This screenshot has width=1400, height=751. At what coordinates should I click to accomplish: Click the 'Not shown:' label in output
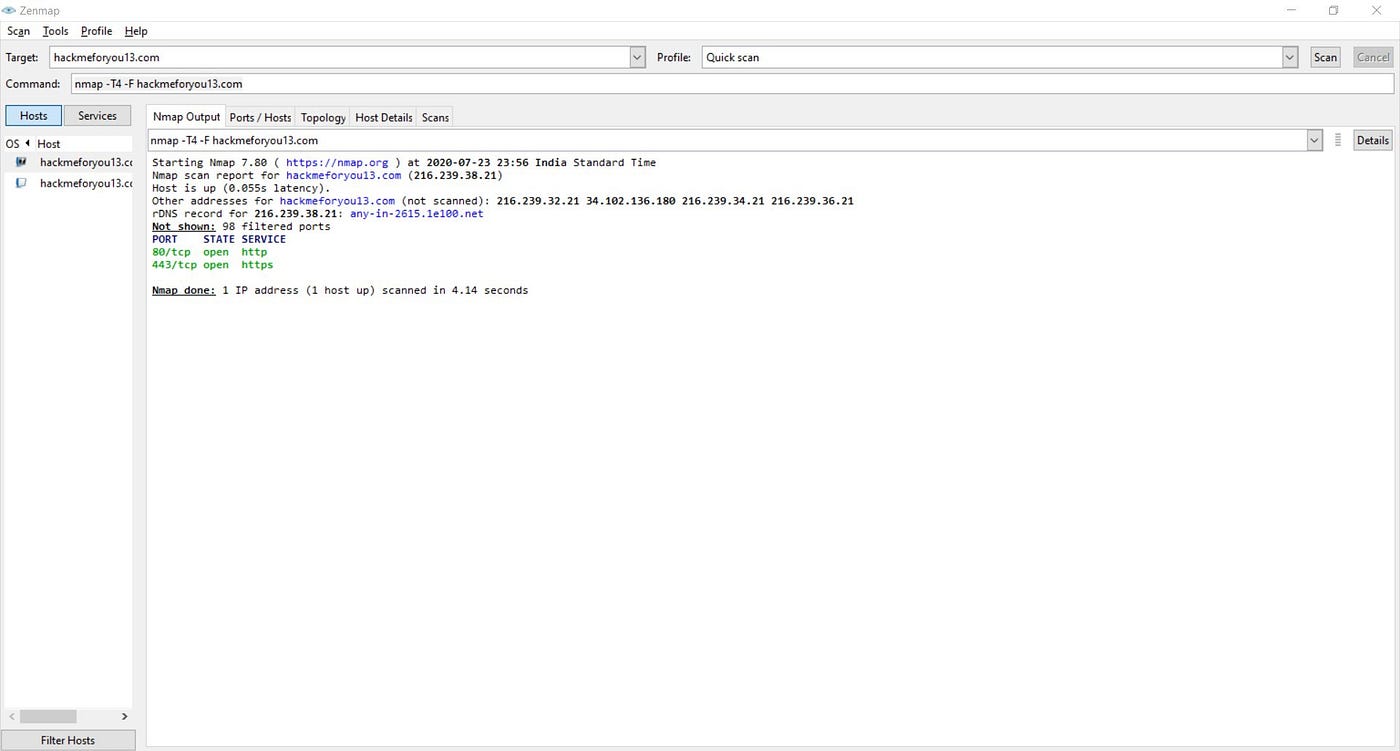(183, 226)
